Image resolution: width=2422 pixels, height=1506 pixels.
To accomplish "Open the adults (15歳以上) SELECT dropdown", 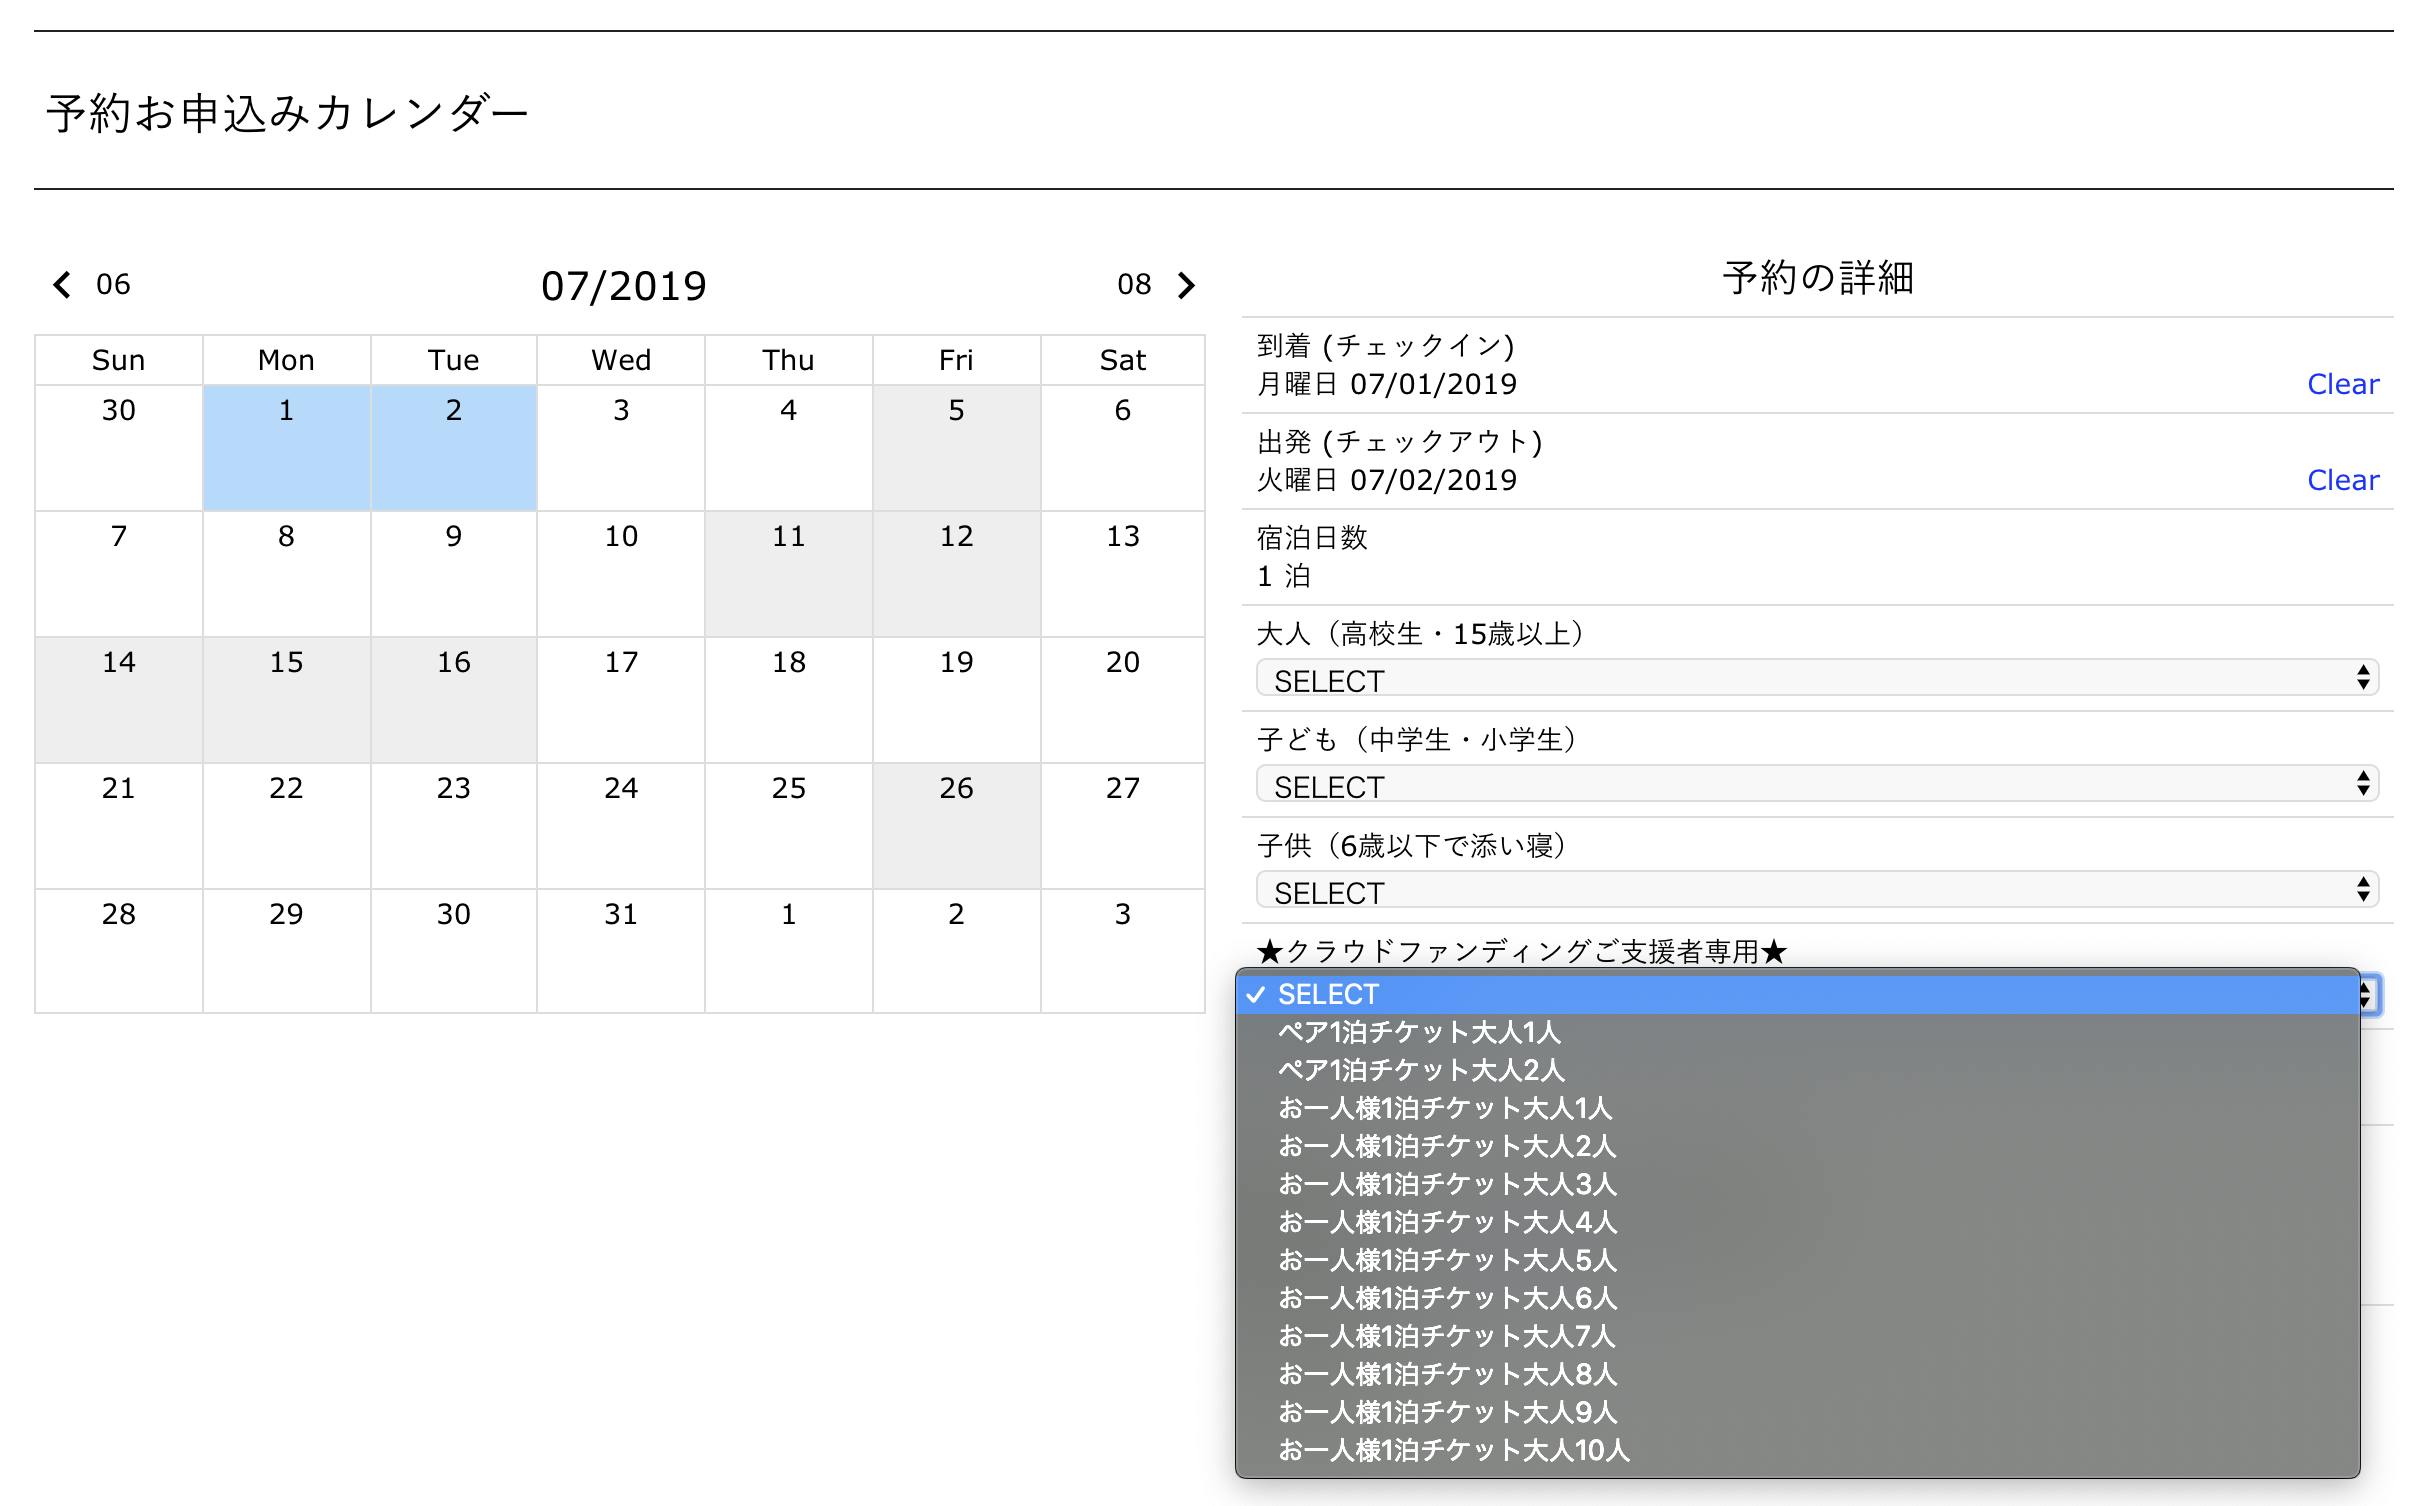I will point(1816,679).
